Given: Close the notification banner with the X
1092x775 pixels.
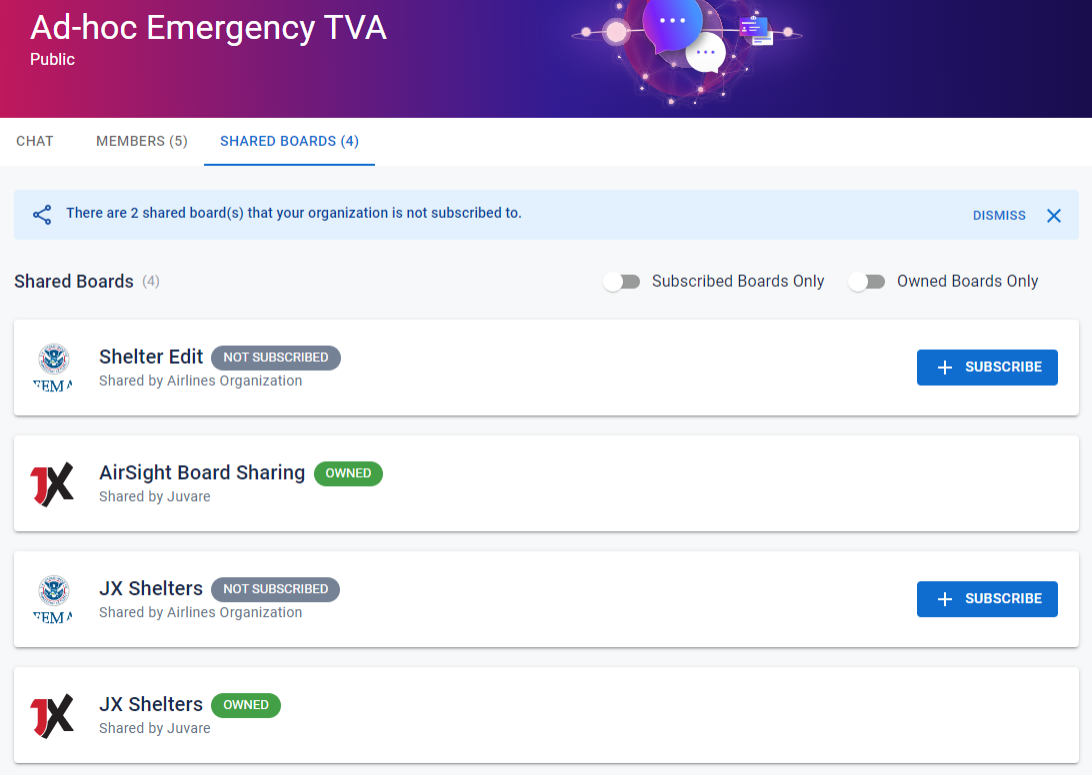Looking at the screenshot, I should point(1053,214).
